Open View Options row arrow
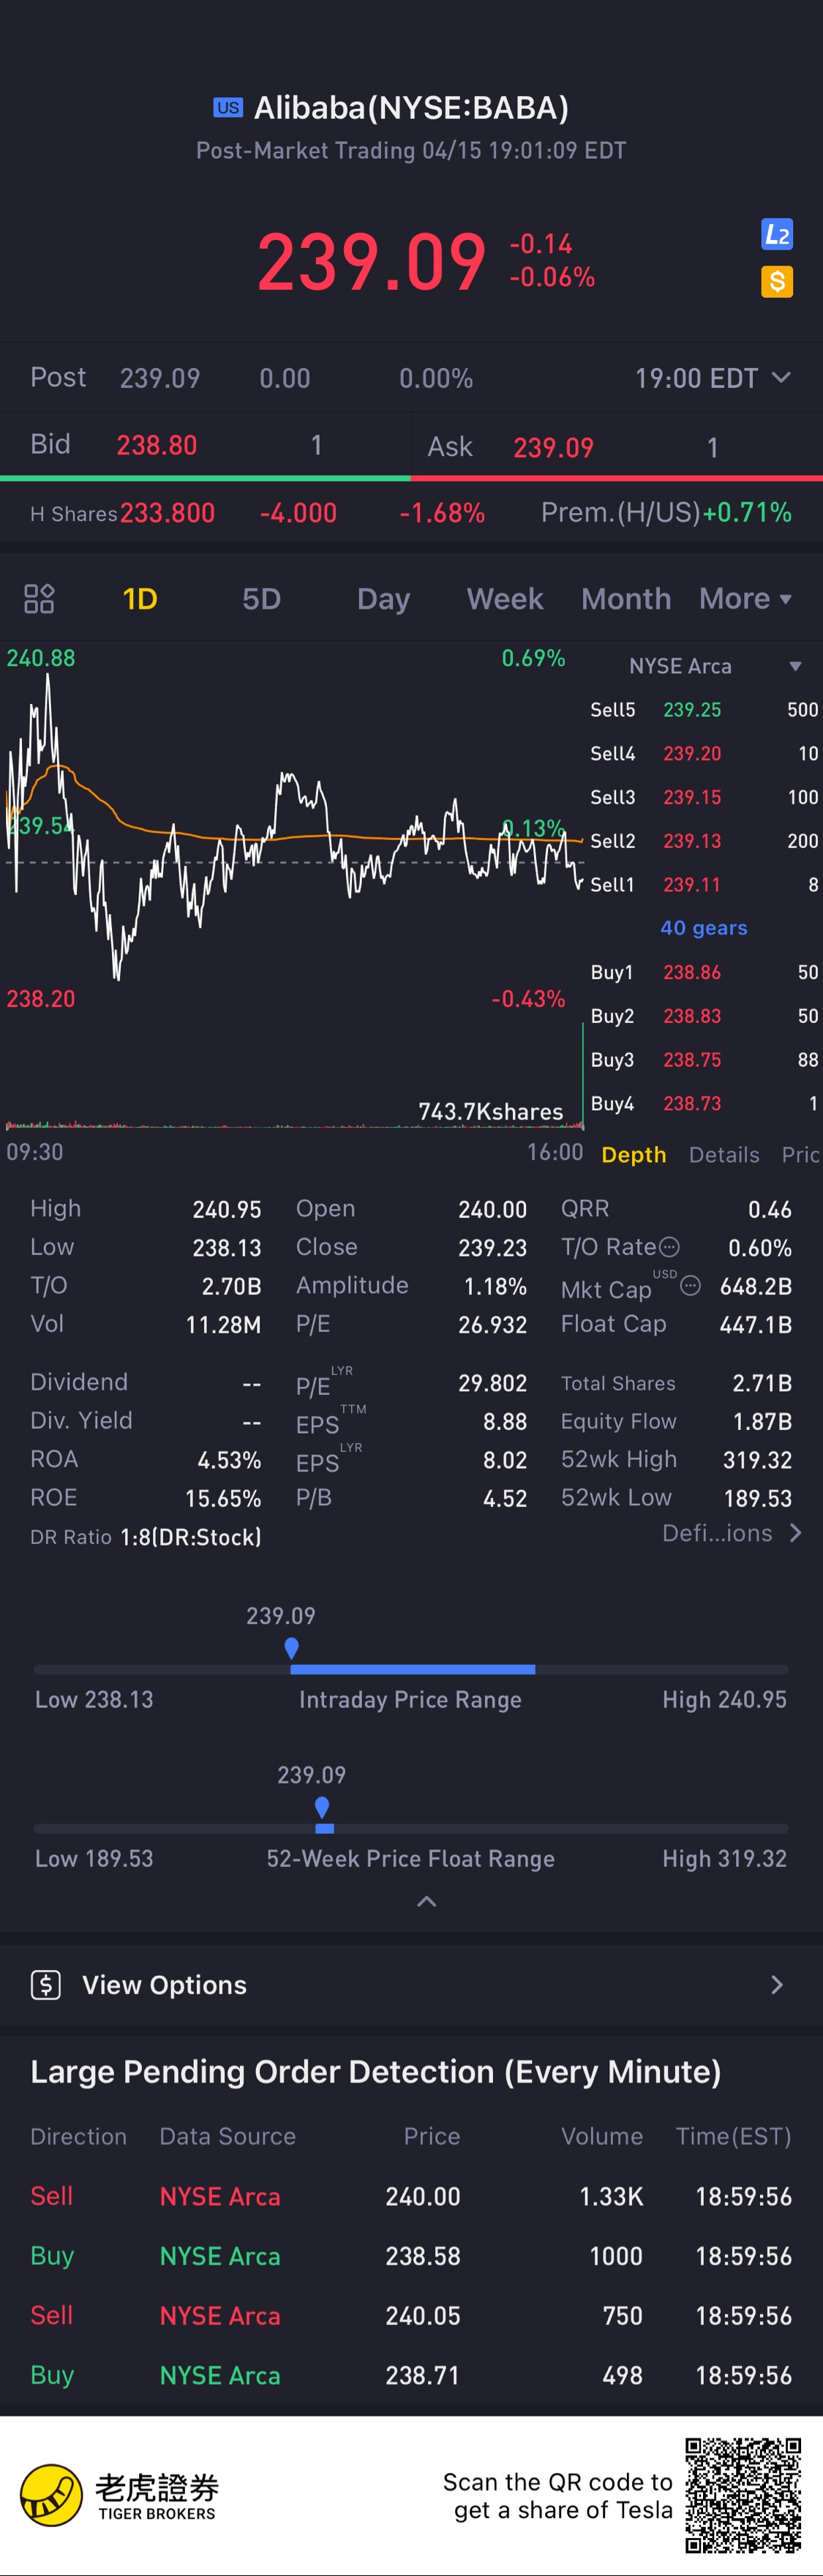Image resolution: width=823 pixels, height=2576 pixels. (x=777, y=1985)
